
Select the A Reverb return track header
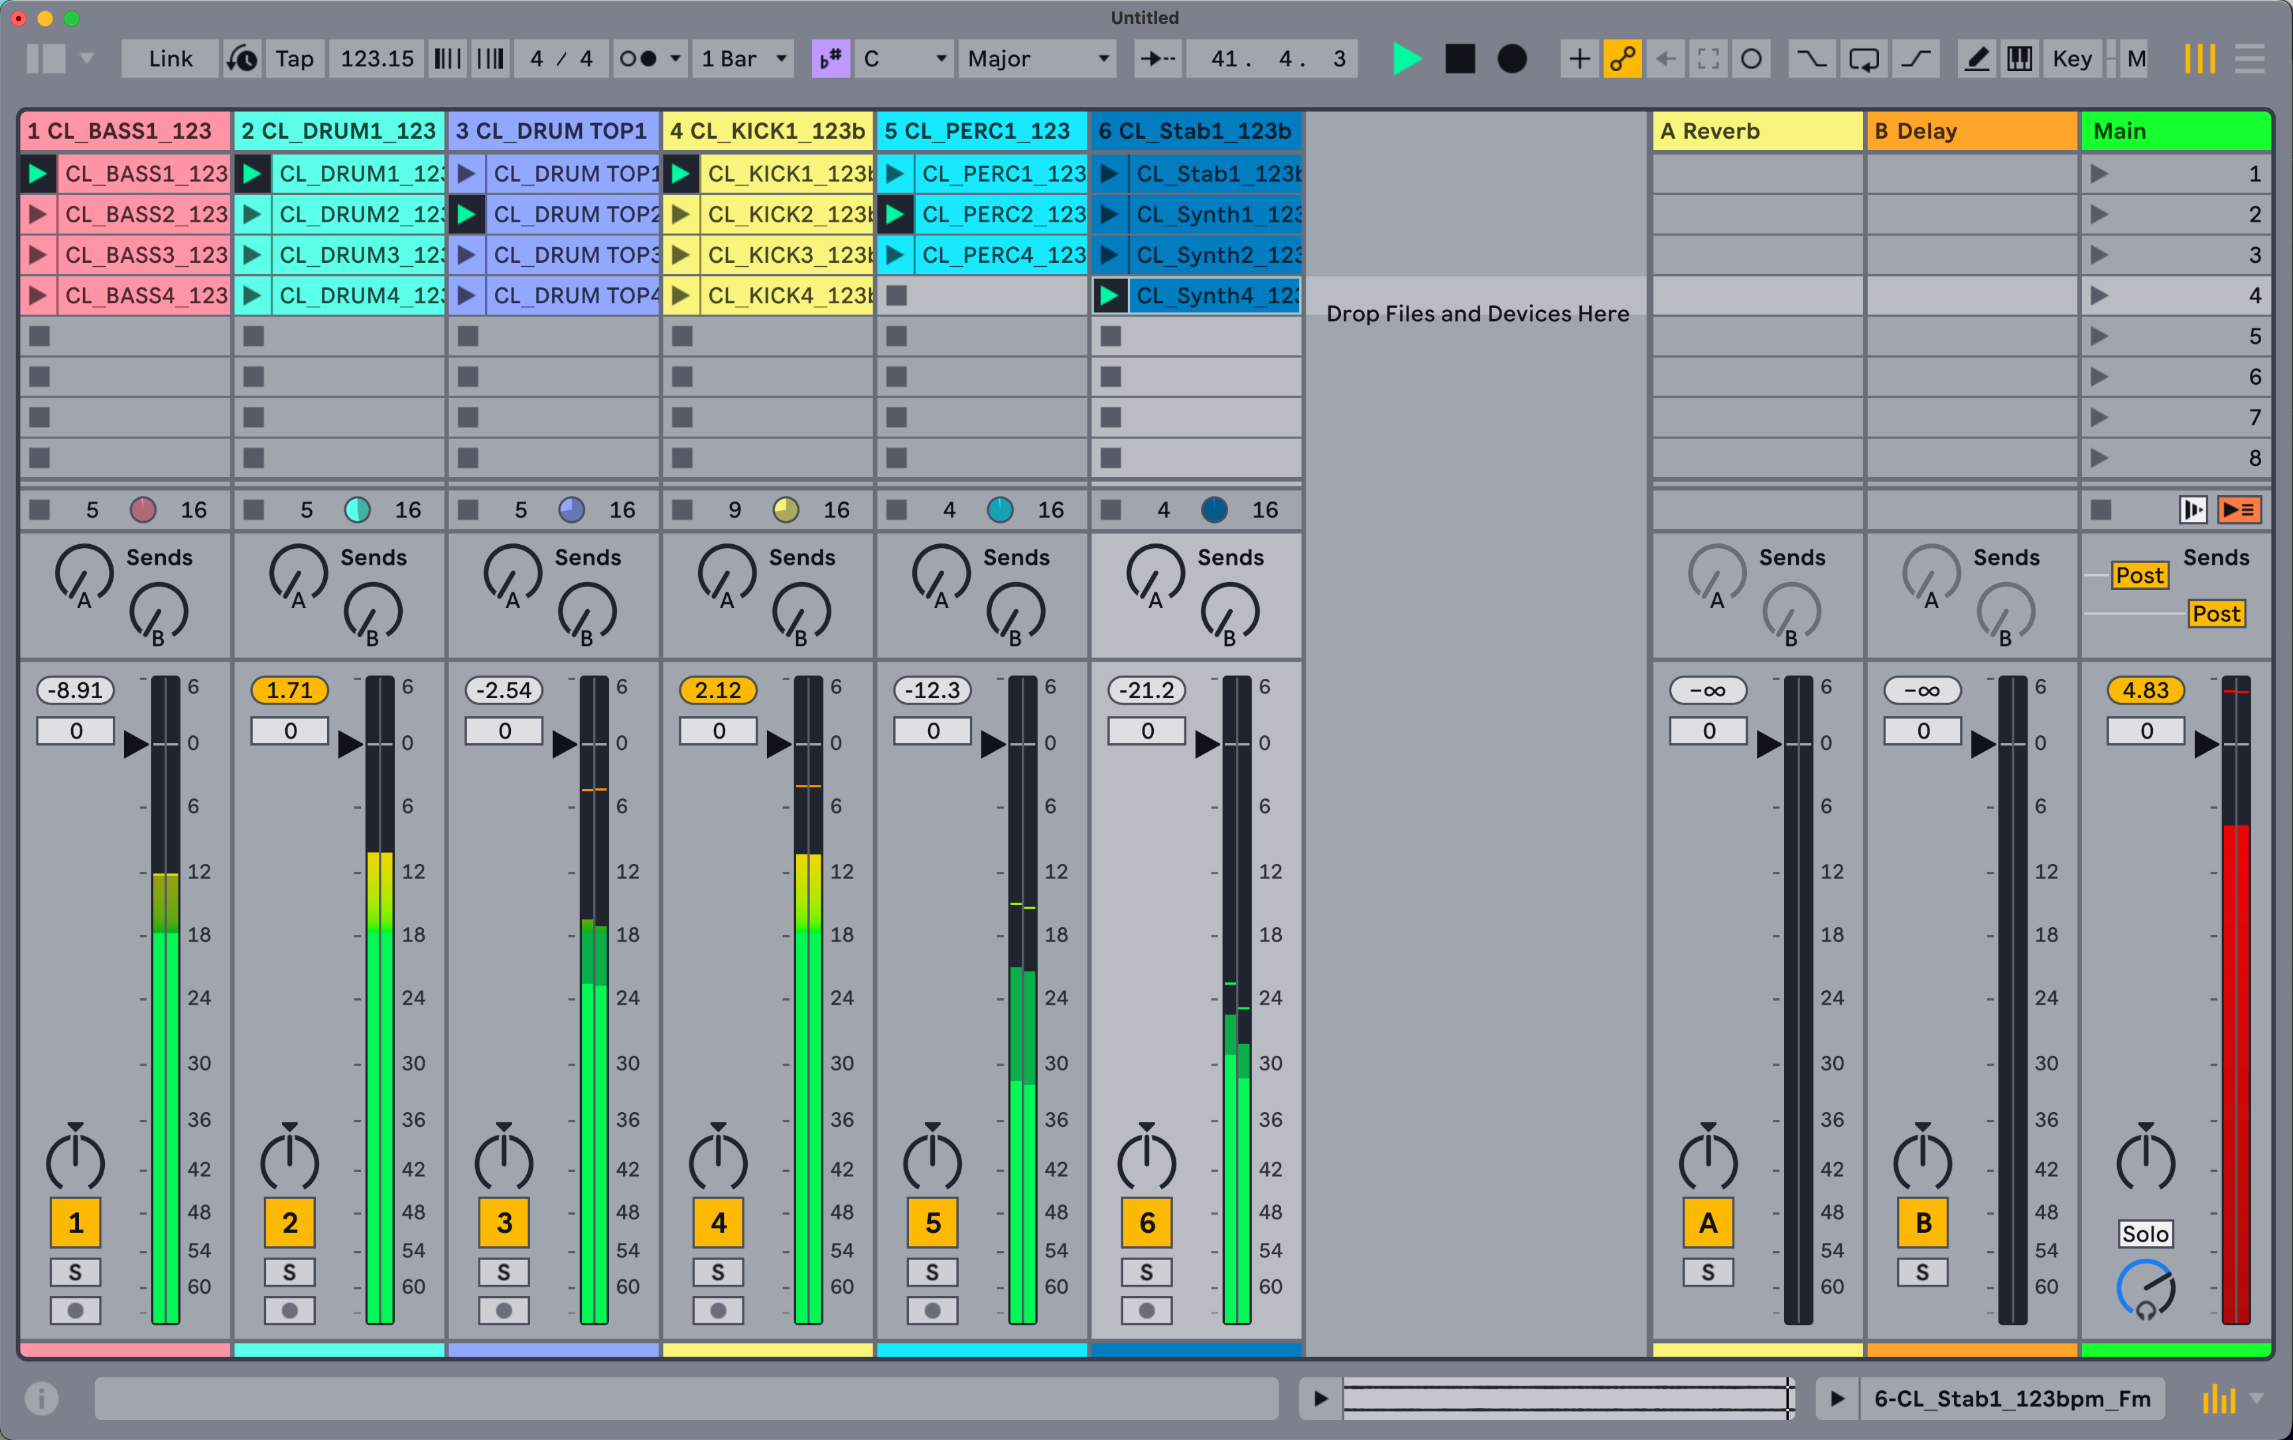1756,131
